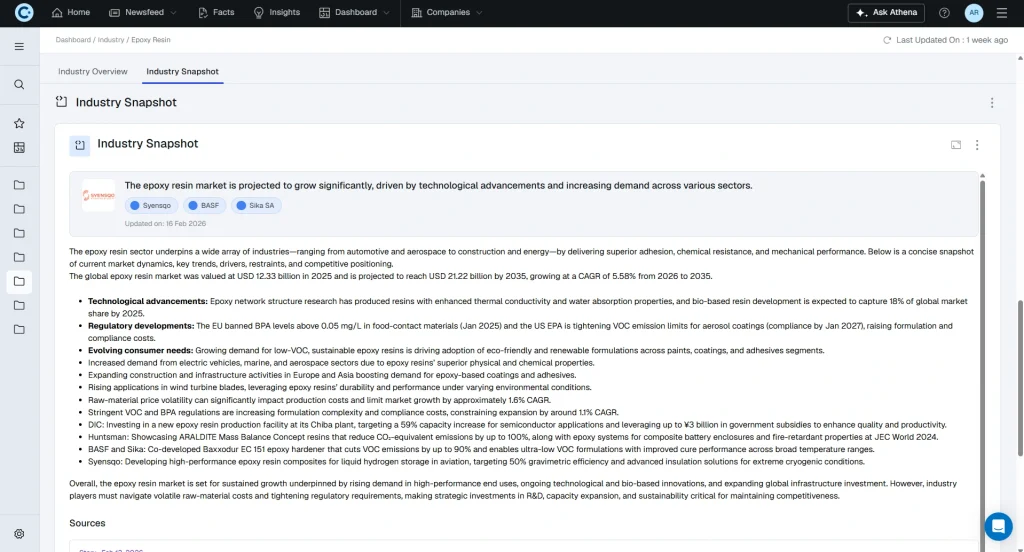Open the first folder icon in the sidebar
Image resolution: width=1024 pixels, height=552 pixels.
point(19,185)
